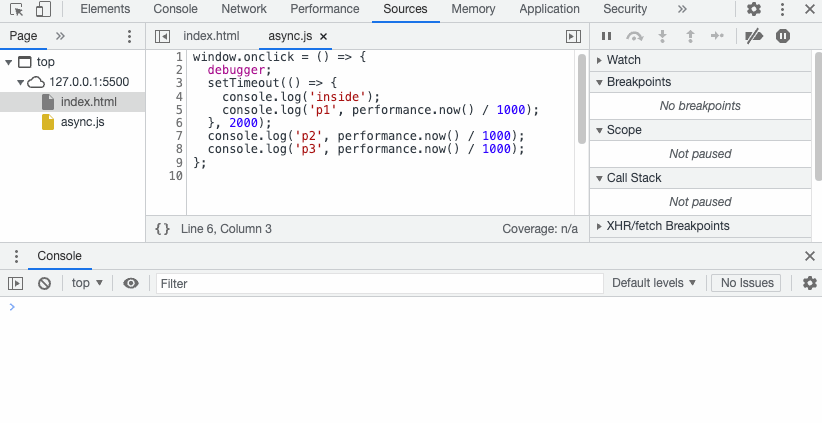822x423 pixels.
Task: Open the Performance tab
Action: point(325,9)
